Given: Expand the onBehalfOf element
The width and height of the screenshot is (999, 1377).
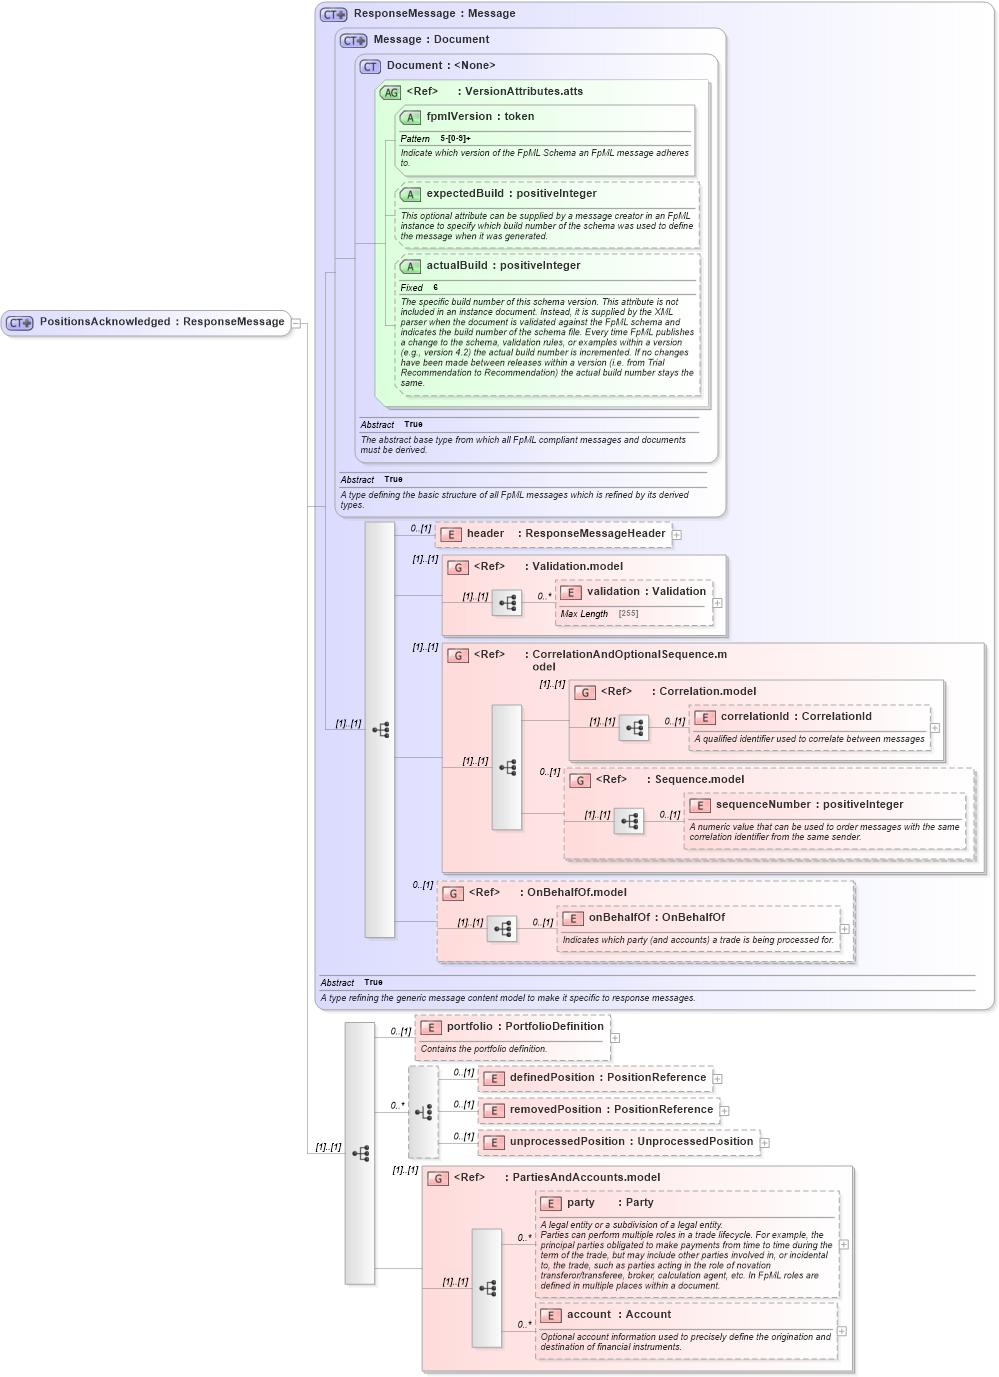Looking at the screenshot, I should [845, 929].
